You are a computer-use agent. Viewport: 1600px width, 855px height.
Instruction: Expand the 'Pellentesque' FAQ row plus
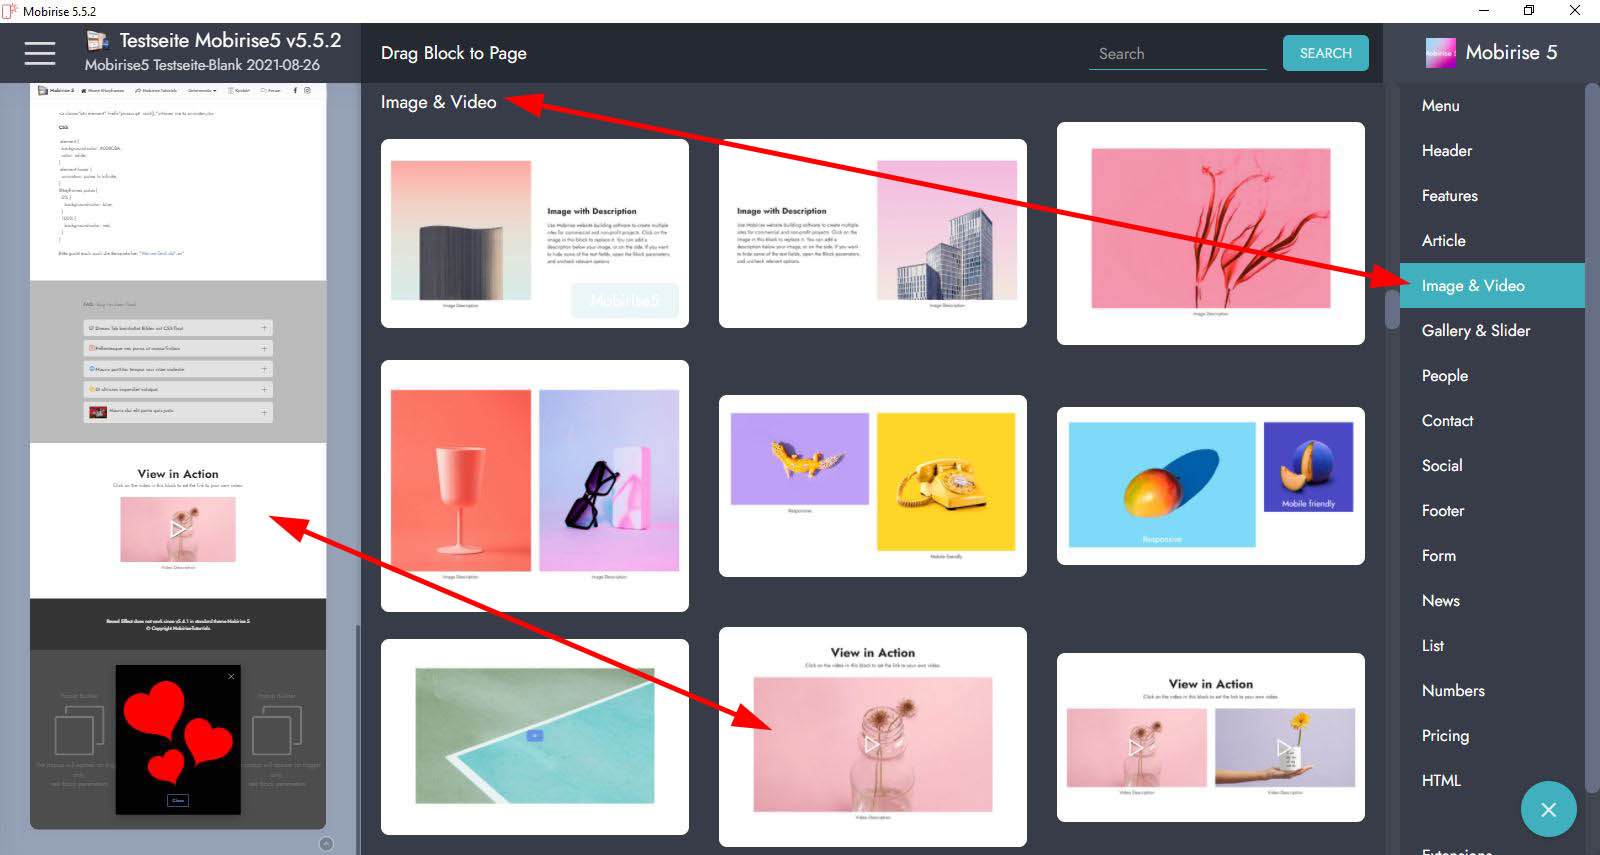(x=264, y=348)
